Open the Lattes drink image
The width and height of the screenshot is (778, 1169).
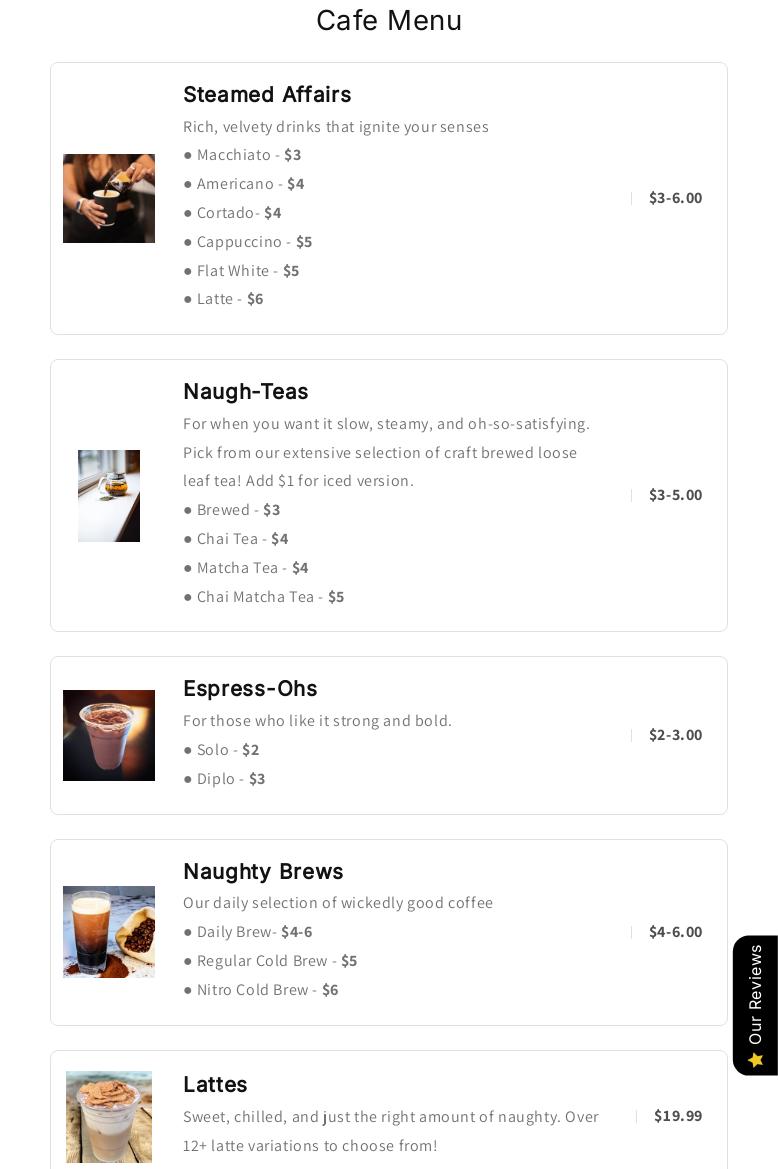[x=109, y=1116]
